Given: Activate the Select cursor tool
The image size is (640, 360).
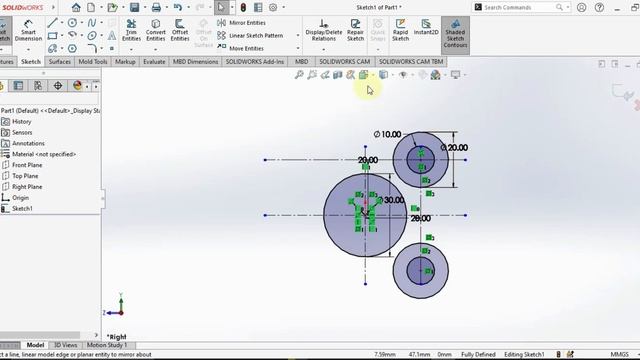Looking at the screenshot, I should 221,7.
